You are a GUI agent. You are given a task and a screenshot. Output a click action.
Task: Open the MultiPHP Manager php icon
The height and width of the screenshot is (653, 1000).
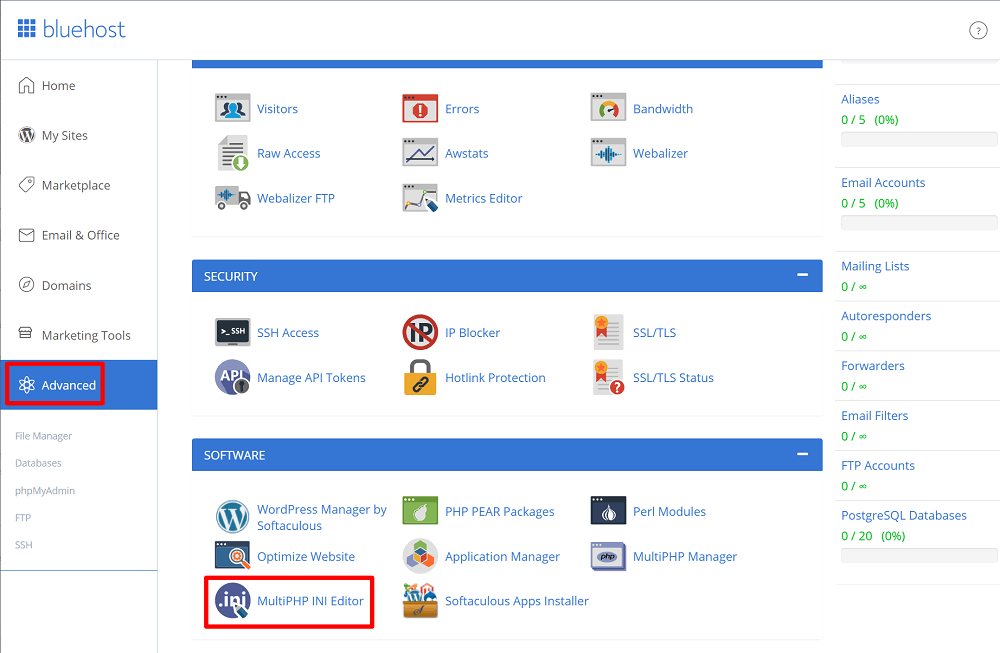click(x=608, y=555)
